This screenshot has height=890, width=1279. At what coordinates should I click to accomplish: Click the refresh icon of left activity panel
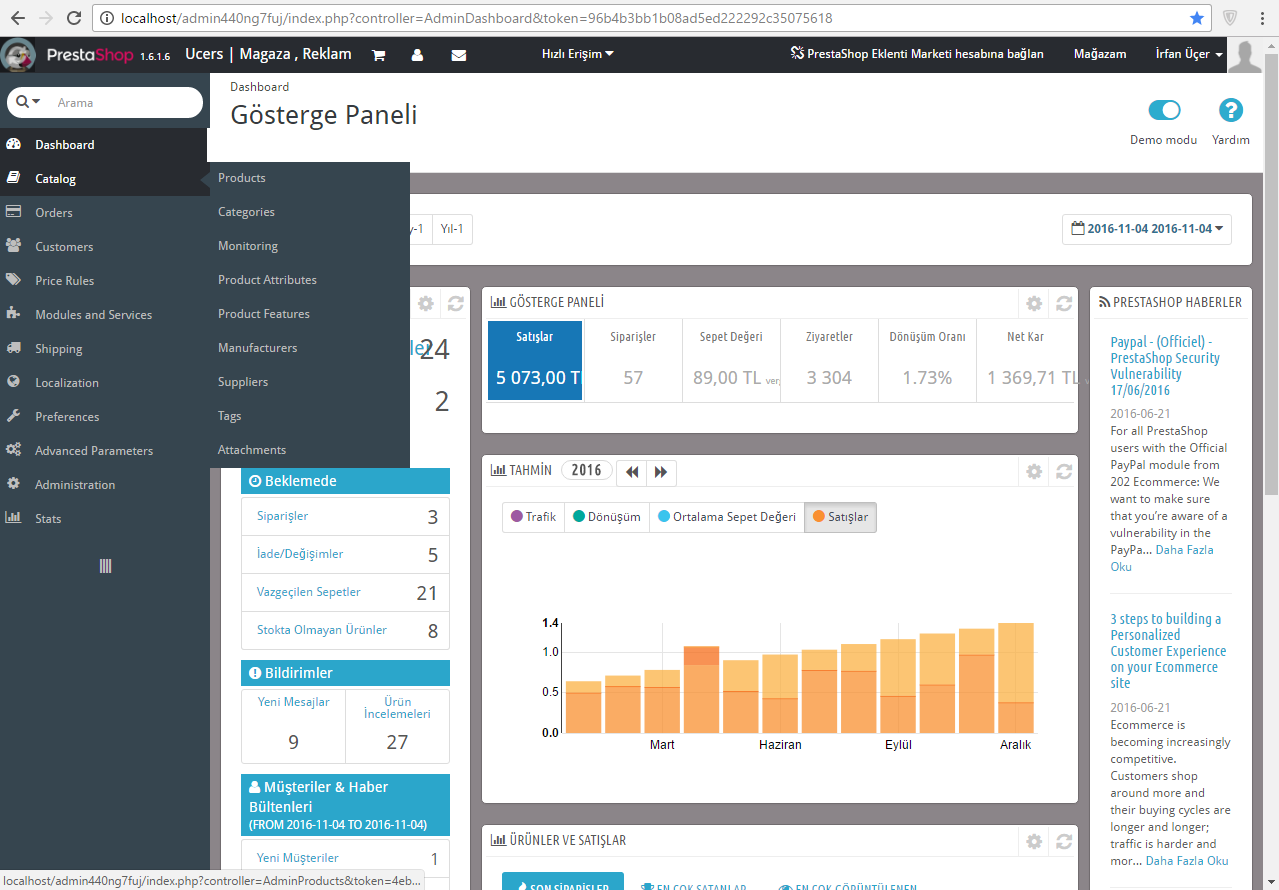pos(456,303)
